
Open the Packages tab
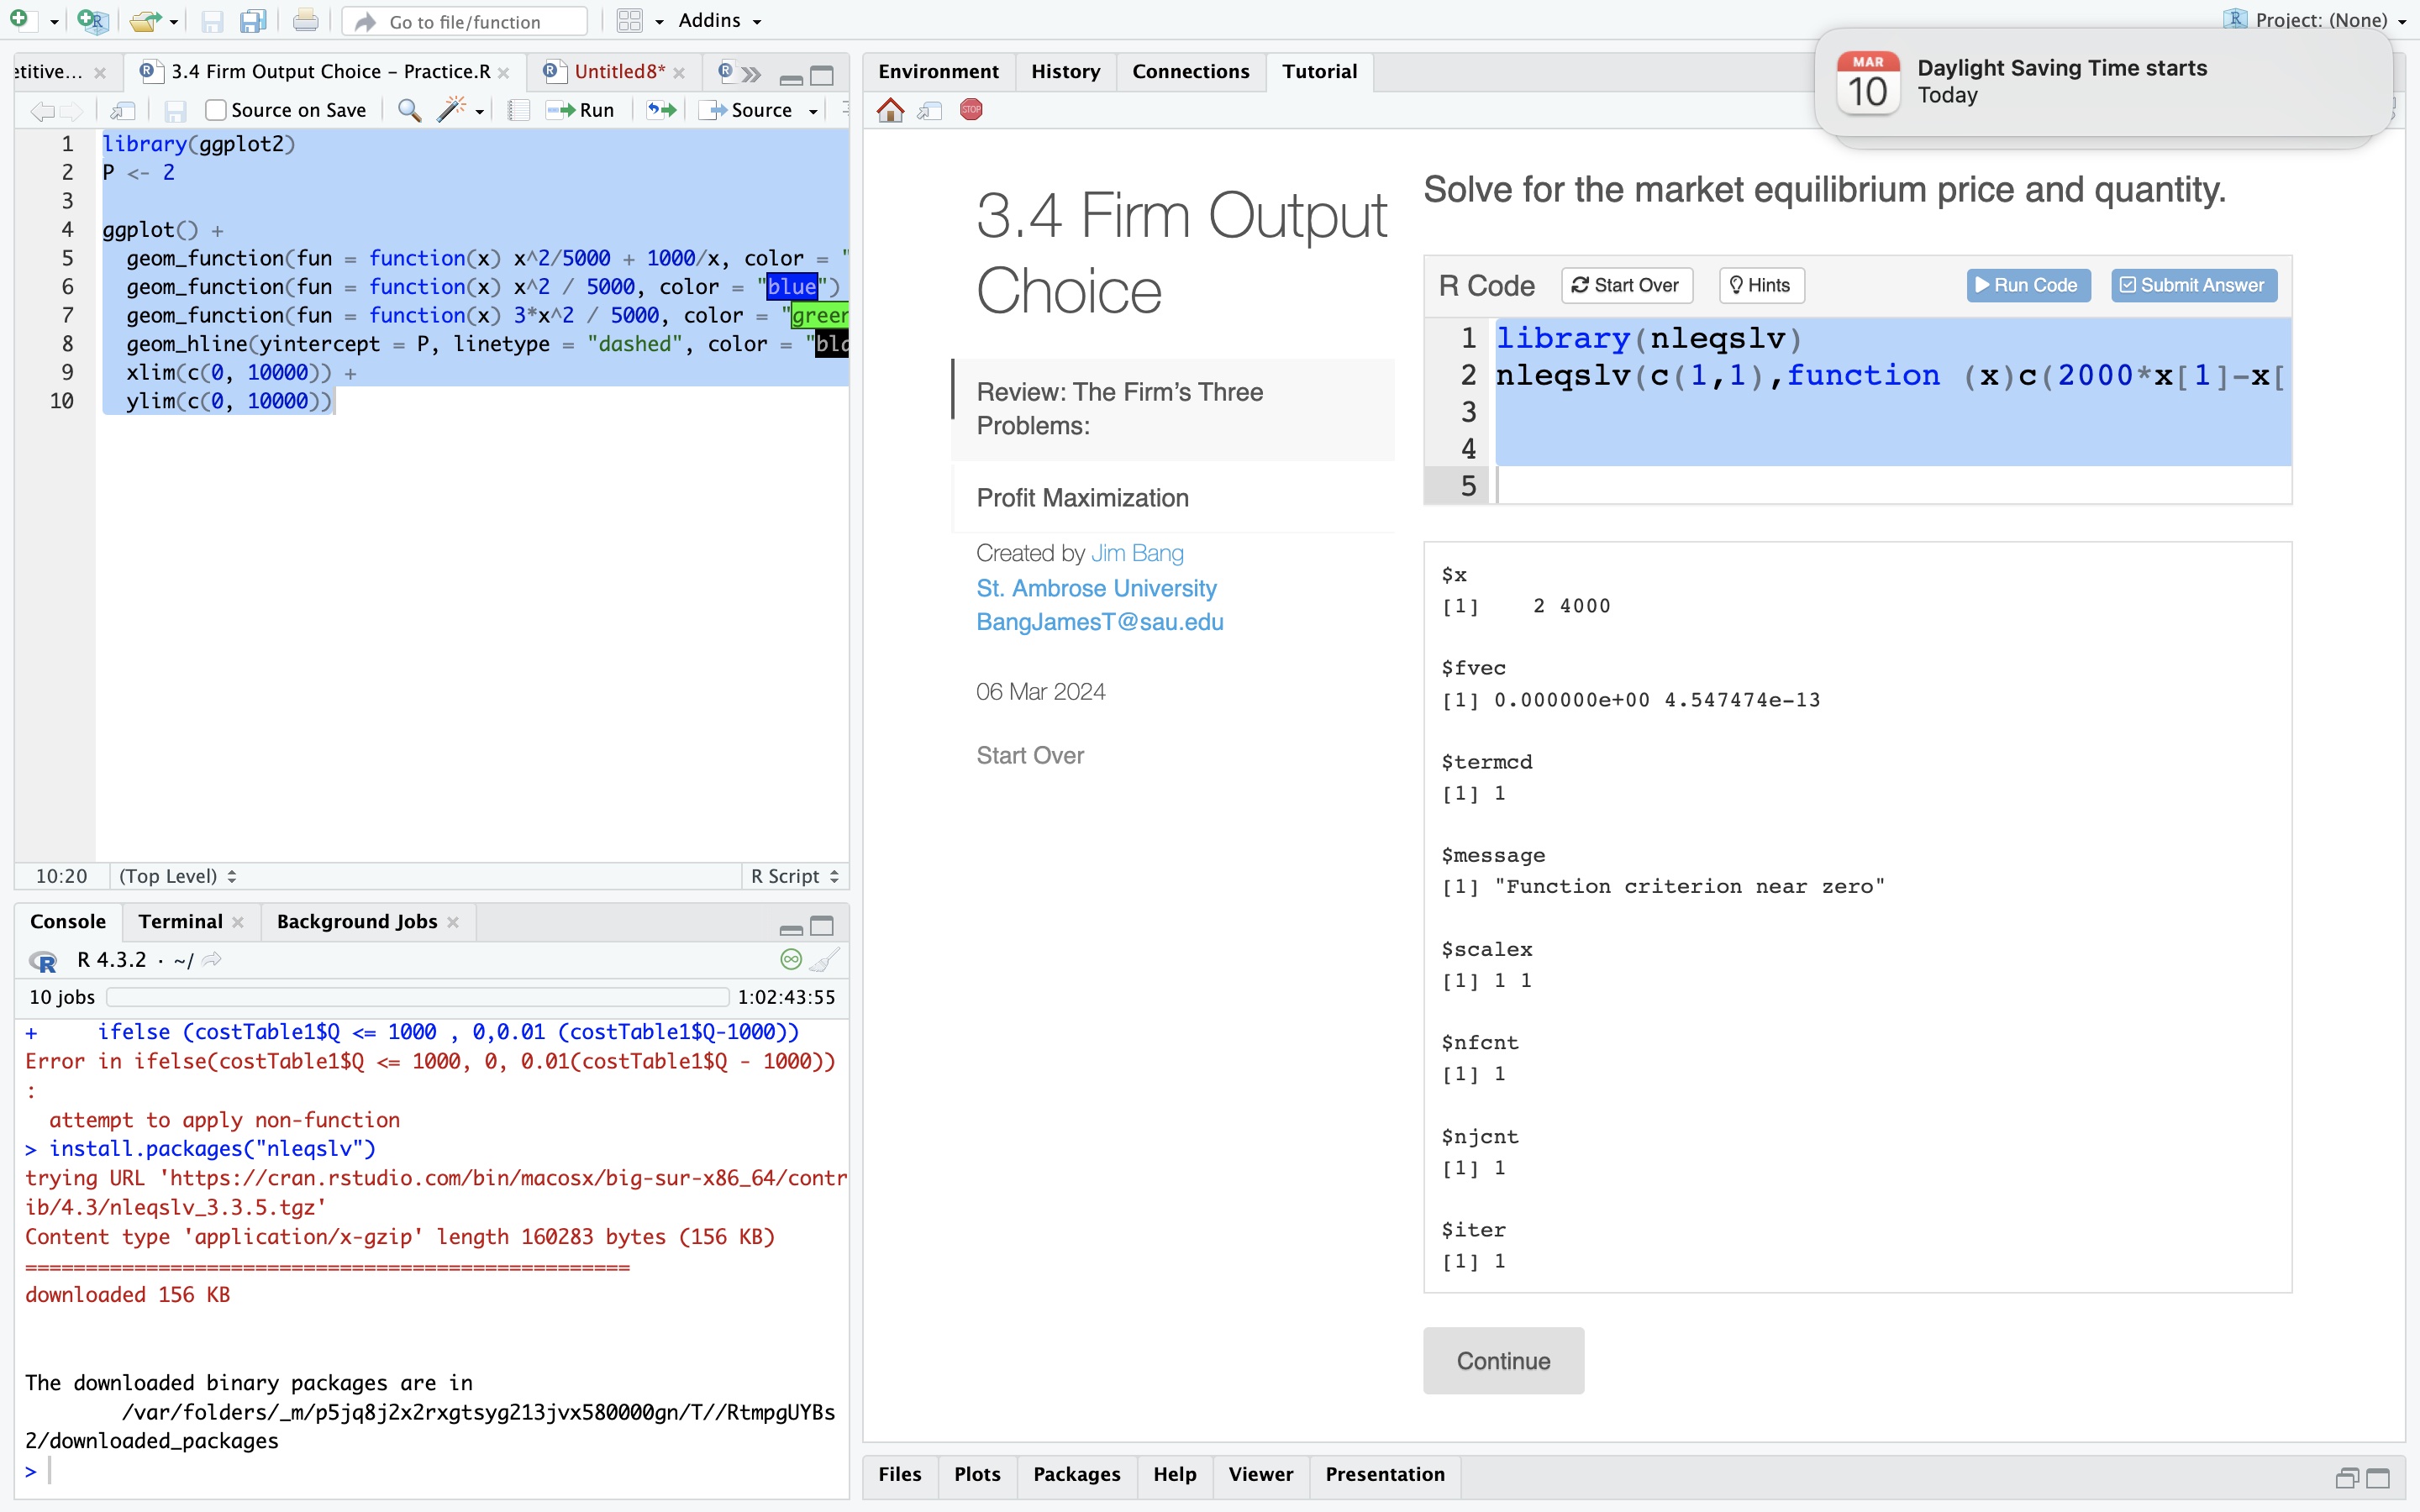point(1076,1474)
